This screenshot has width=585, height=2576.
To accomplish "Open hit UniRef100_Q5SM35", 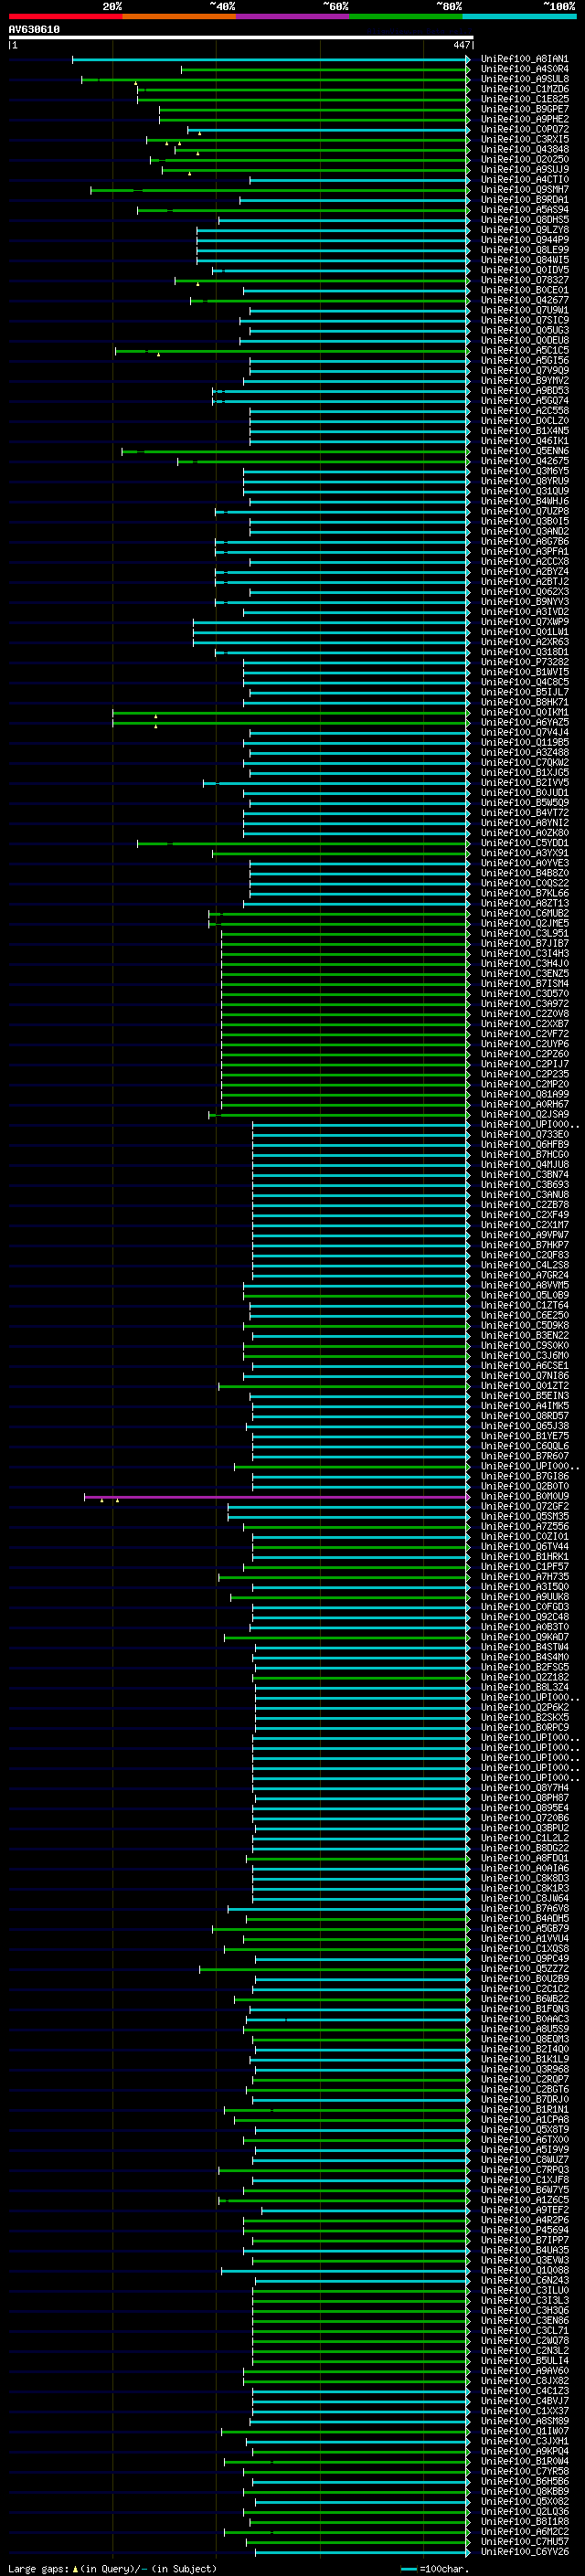I will click(x=524, y=1517).
